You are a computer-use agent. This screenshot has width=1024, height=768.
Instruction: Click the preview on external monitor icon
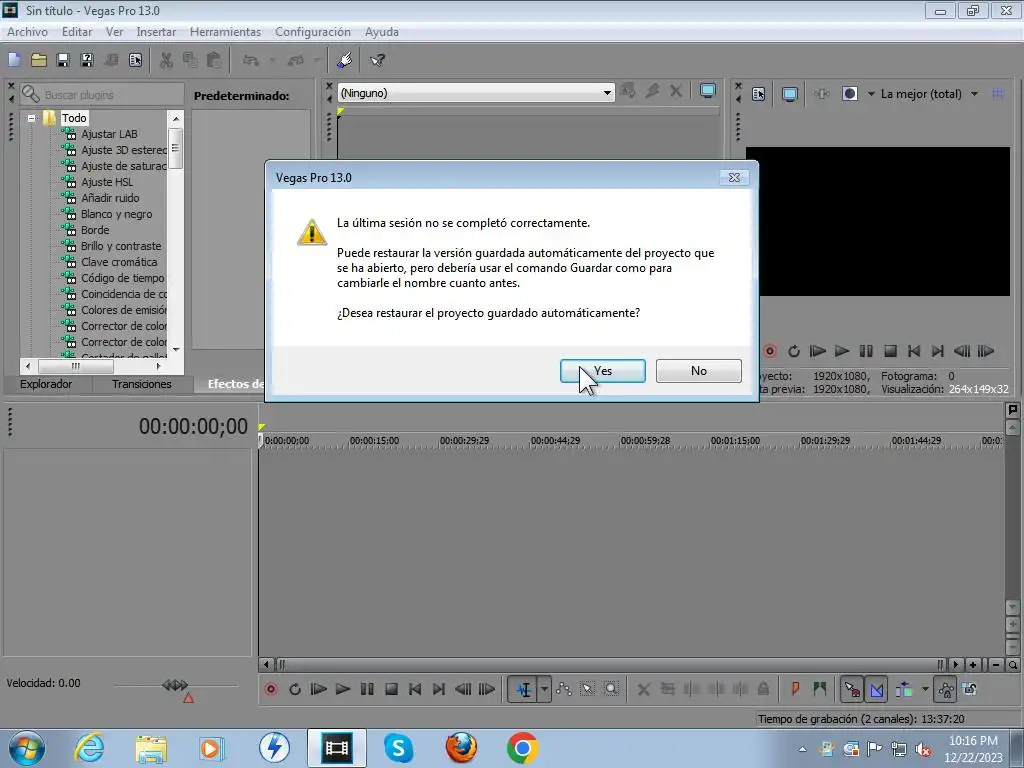coord(790,94)
